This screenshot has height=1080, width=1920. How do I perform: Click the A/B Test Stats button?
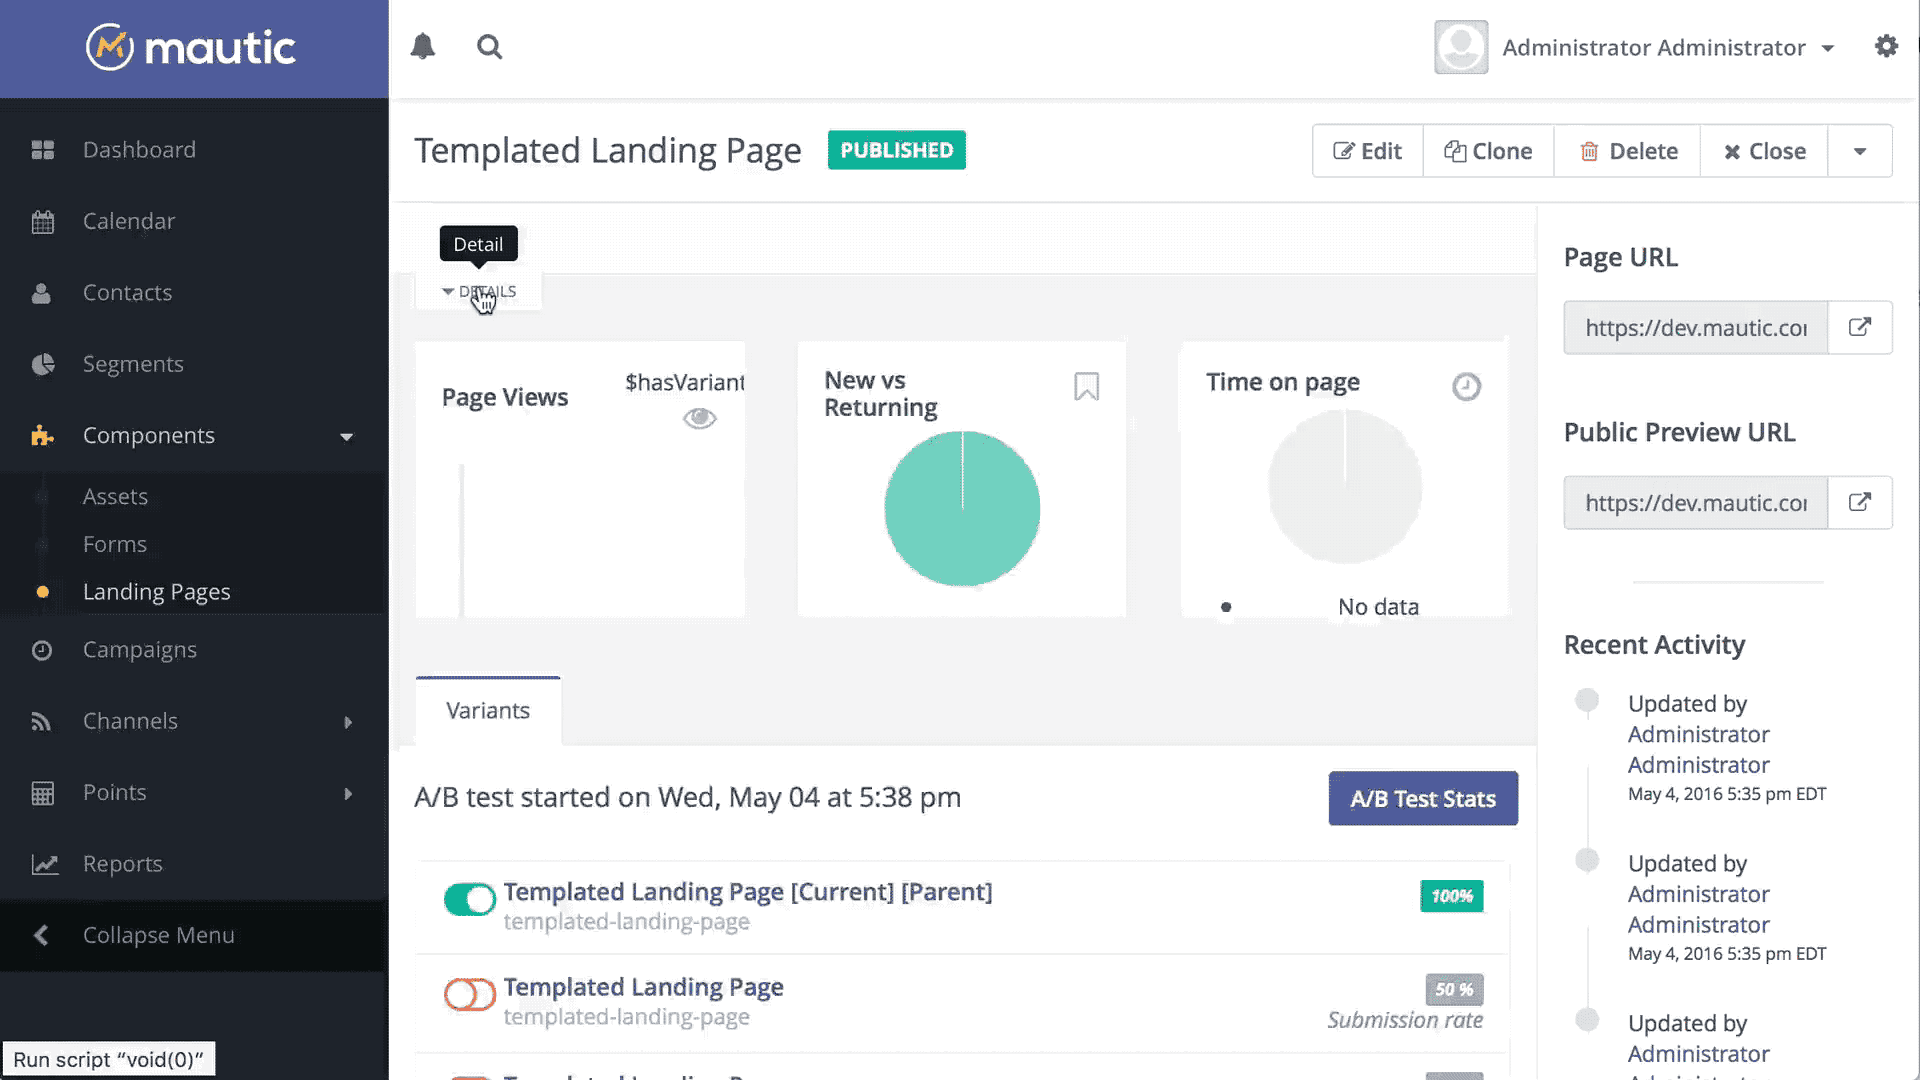(1422, 799)
